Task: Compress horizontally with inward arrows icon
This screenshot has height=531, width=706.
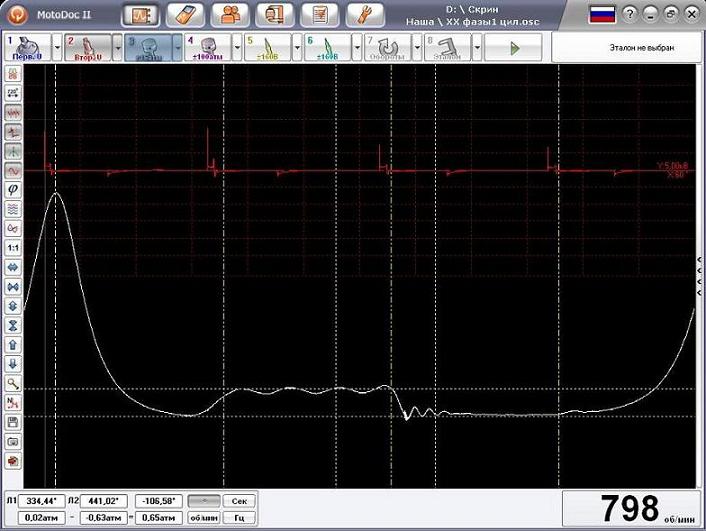Action: (13, 287)
